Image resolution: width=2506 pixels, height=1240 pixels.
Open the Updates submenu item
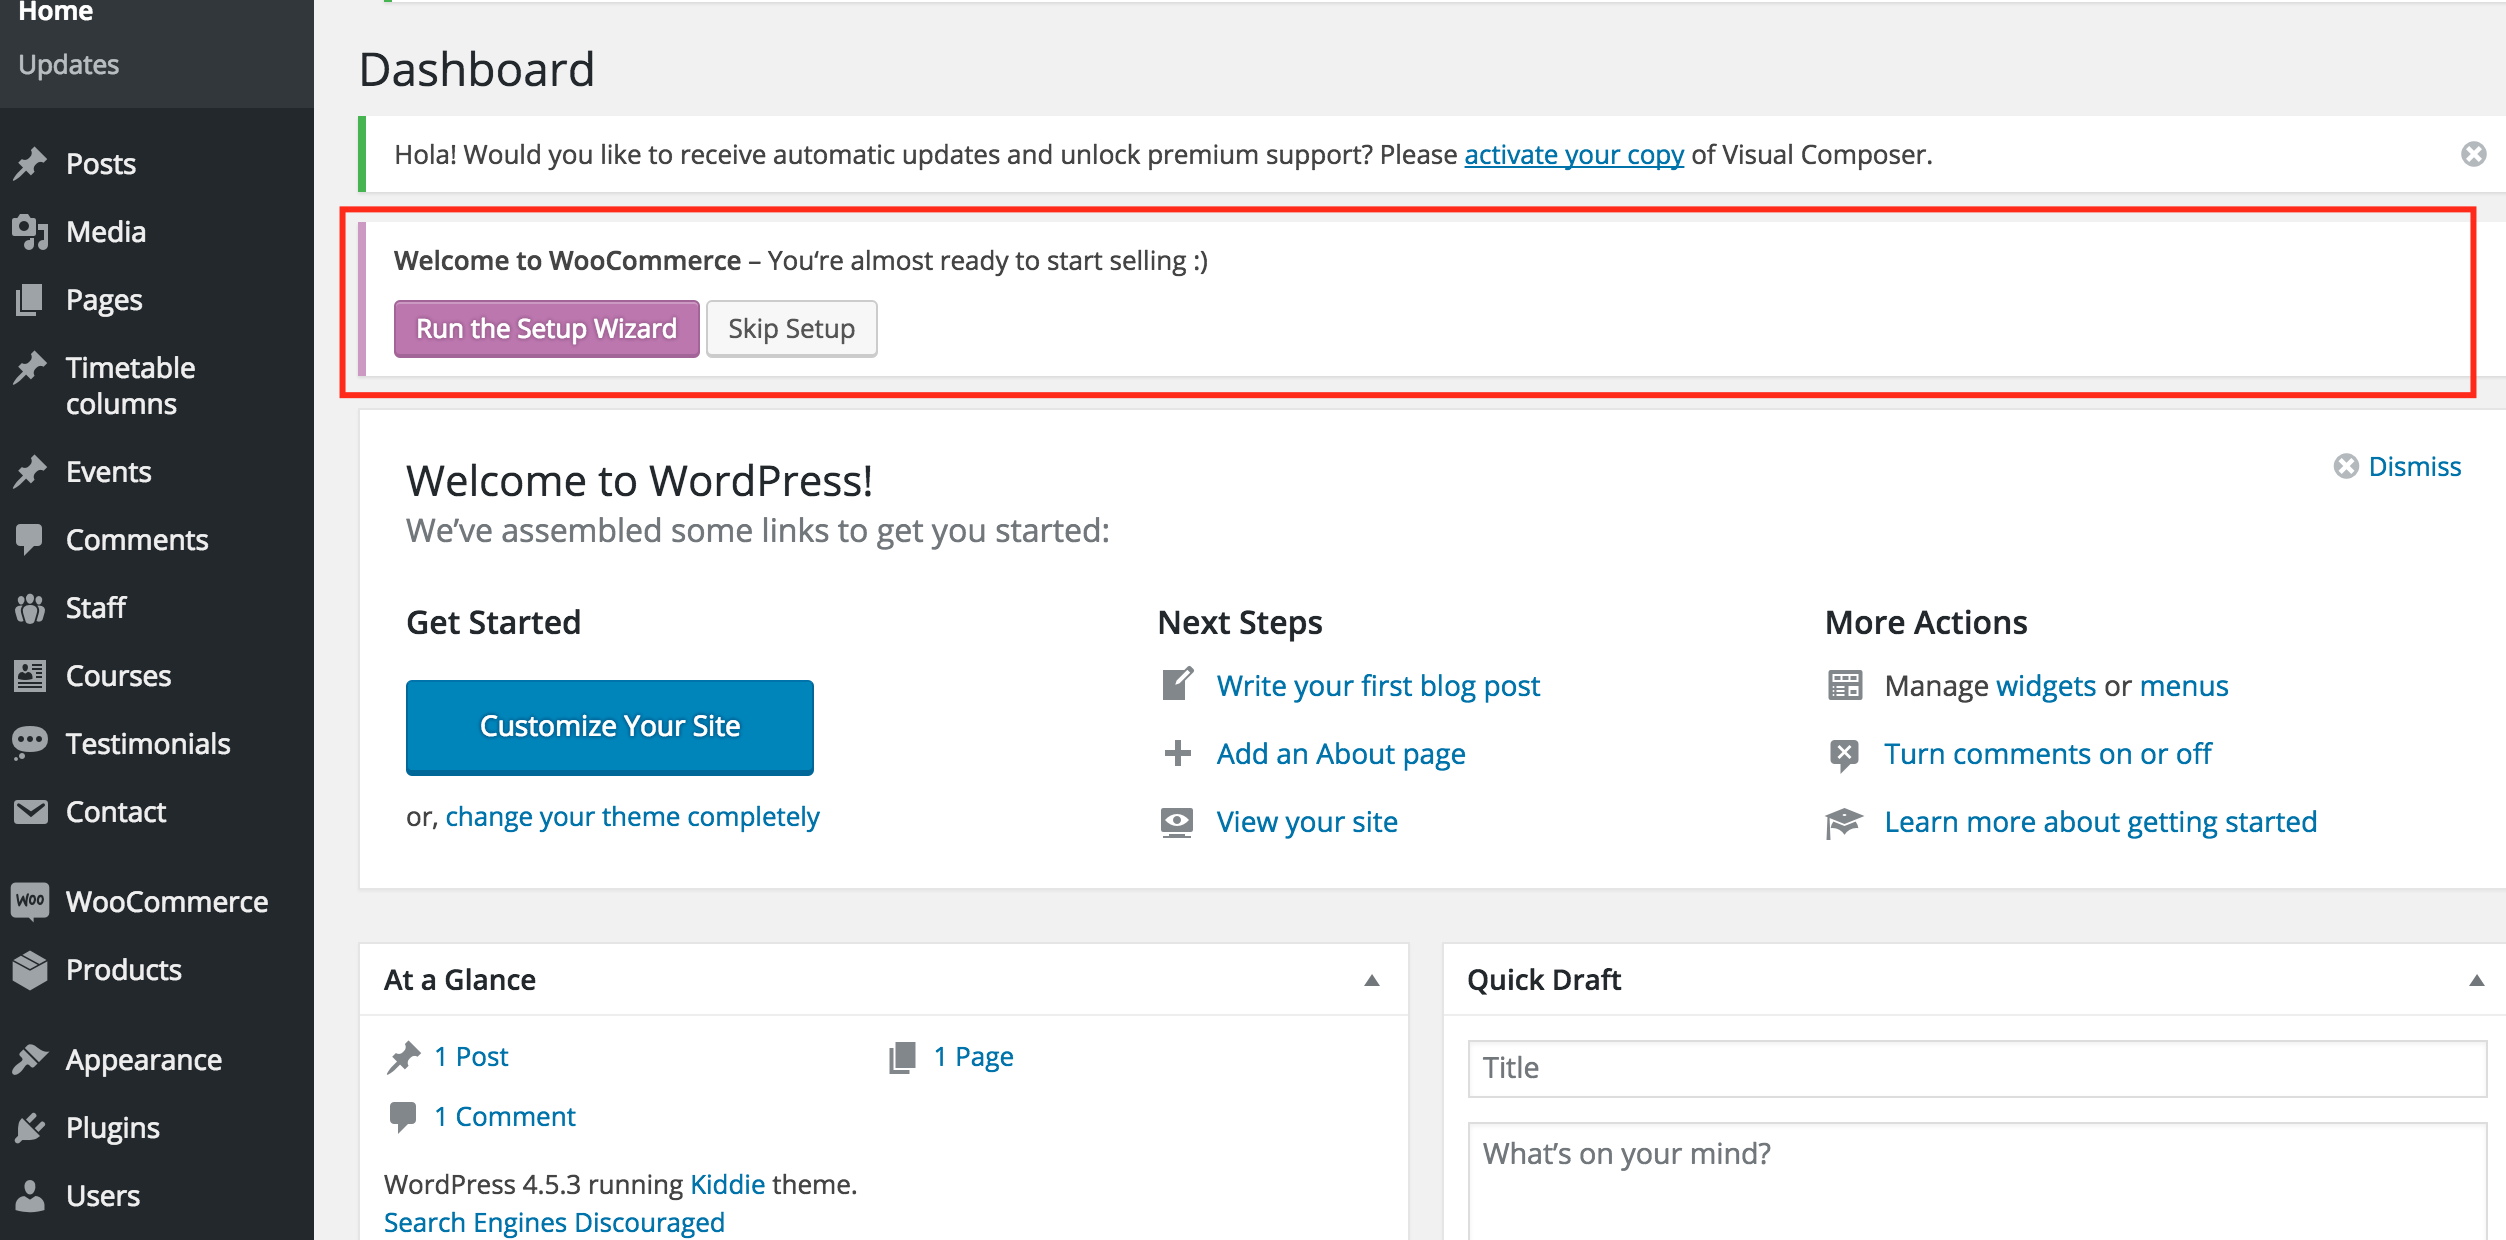tap(69, 65)
